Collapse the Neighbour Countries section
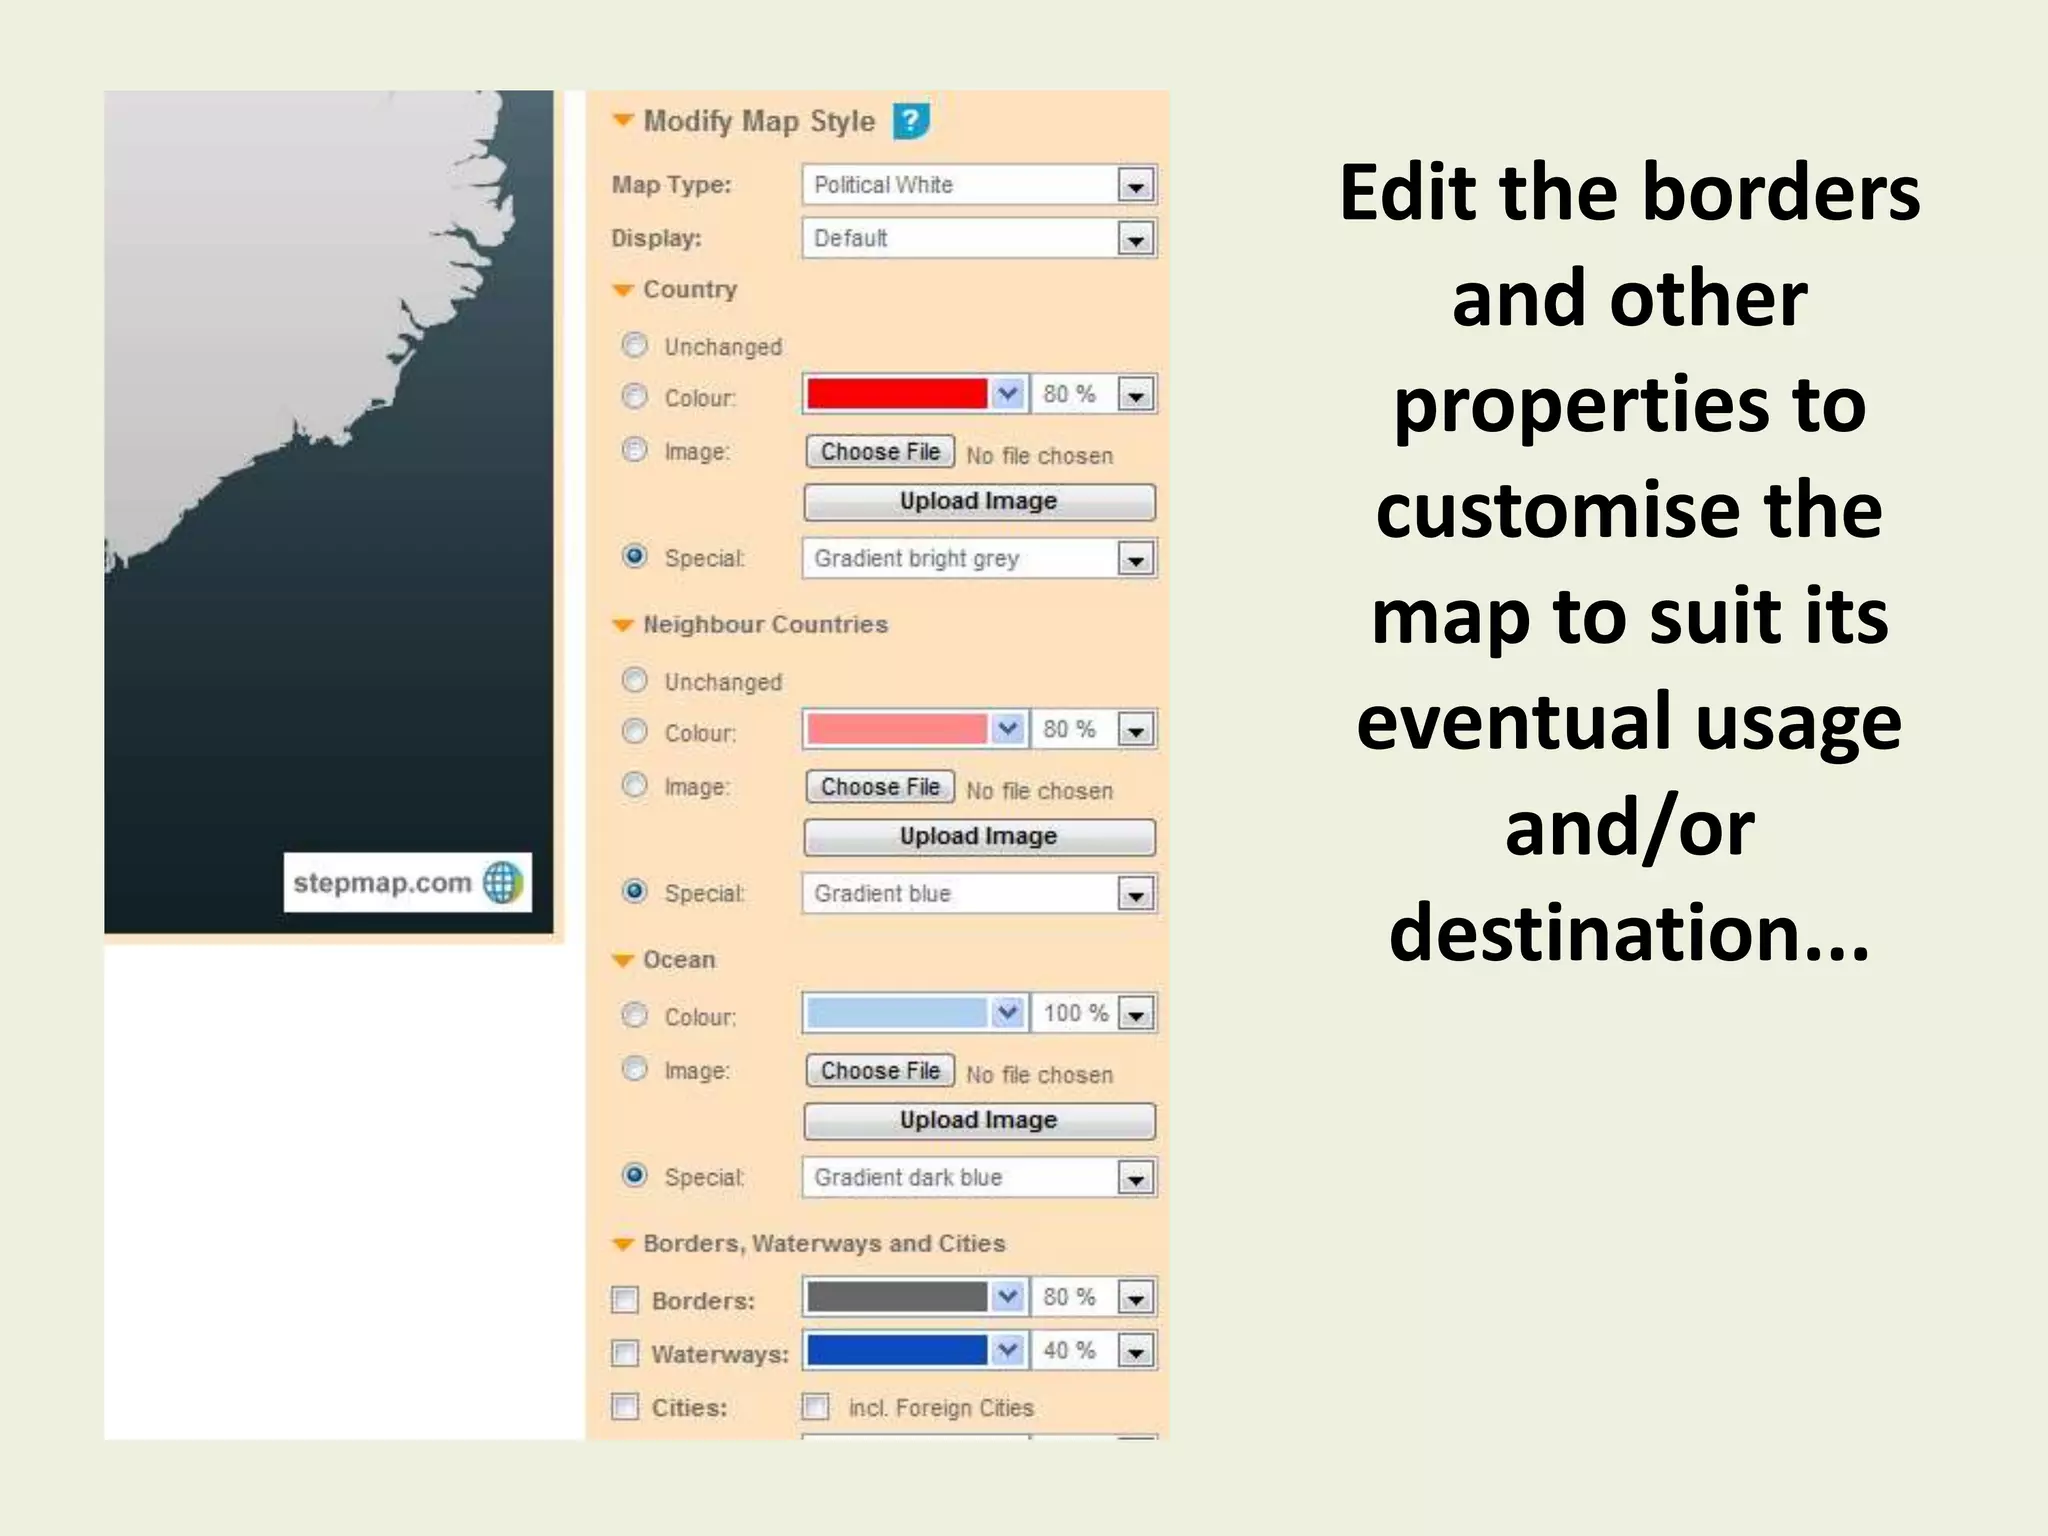The image size is (2048, 1536). [x=623, y=625]
